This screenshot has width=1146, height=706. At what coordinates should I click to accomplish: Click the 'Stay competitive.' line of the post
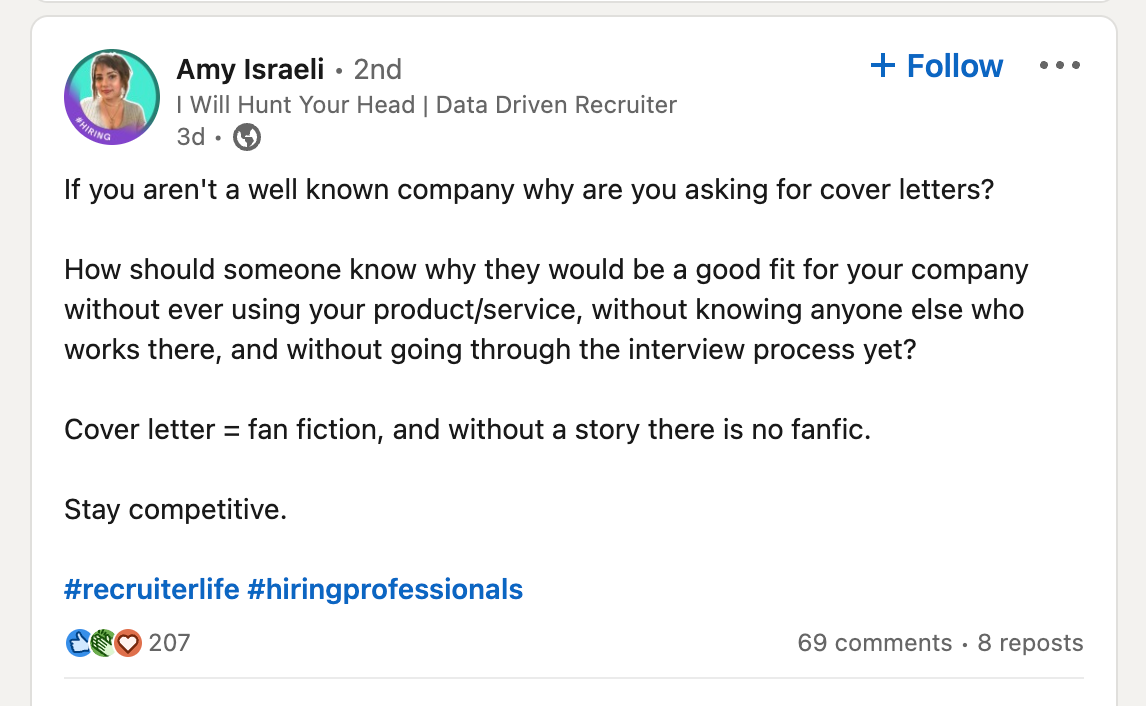[x=176, y=510]
